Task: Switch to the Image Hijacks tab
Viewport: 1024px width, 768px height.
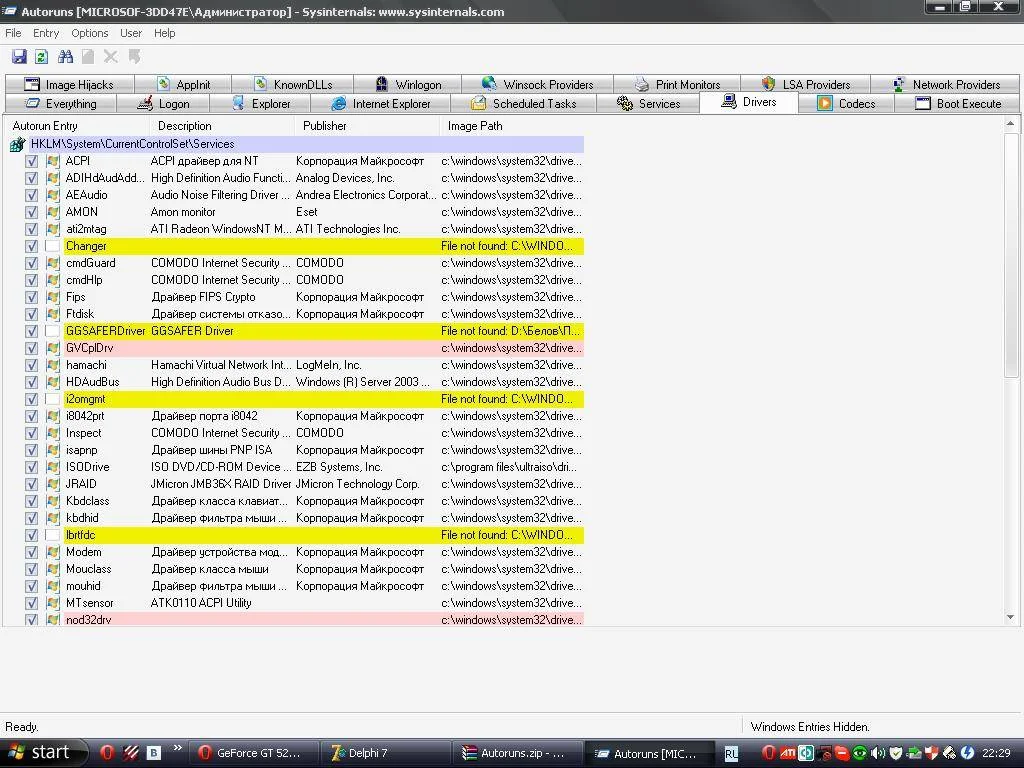Action: click(x=69, y=84)
